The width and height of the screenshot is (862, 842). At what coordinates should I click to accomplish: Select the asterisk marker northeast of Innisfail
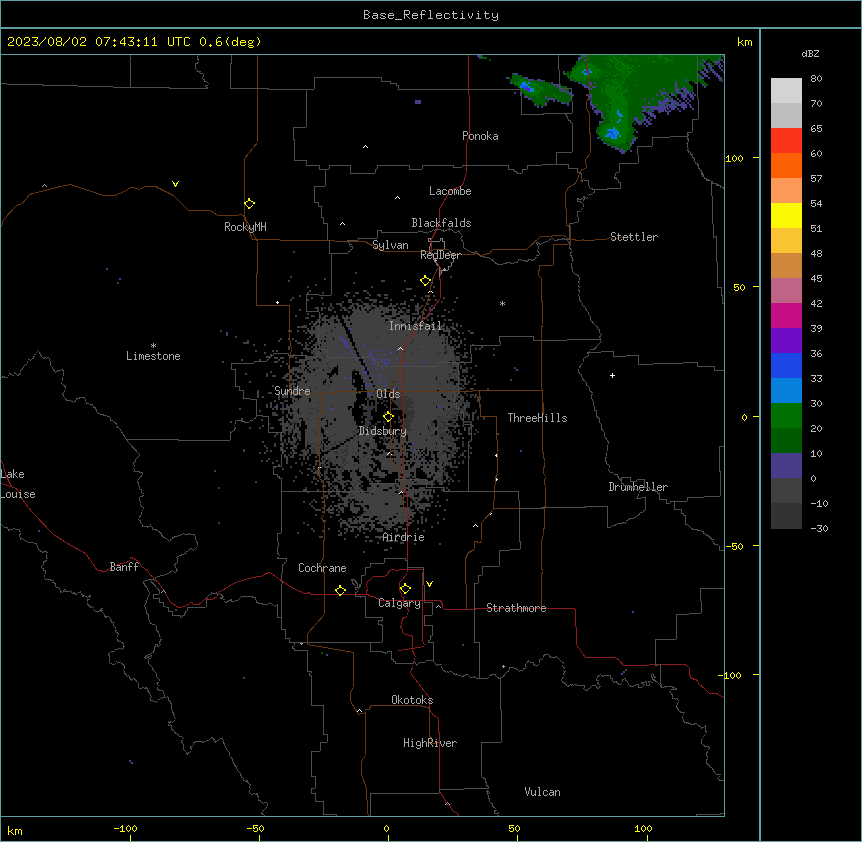point(502,303)
